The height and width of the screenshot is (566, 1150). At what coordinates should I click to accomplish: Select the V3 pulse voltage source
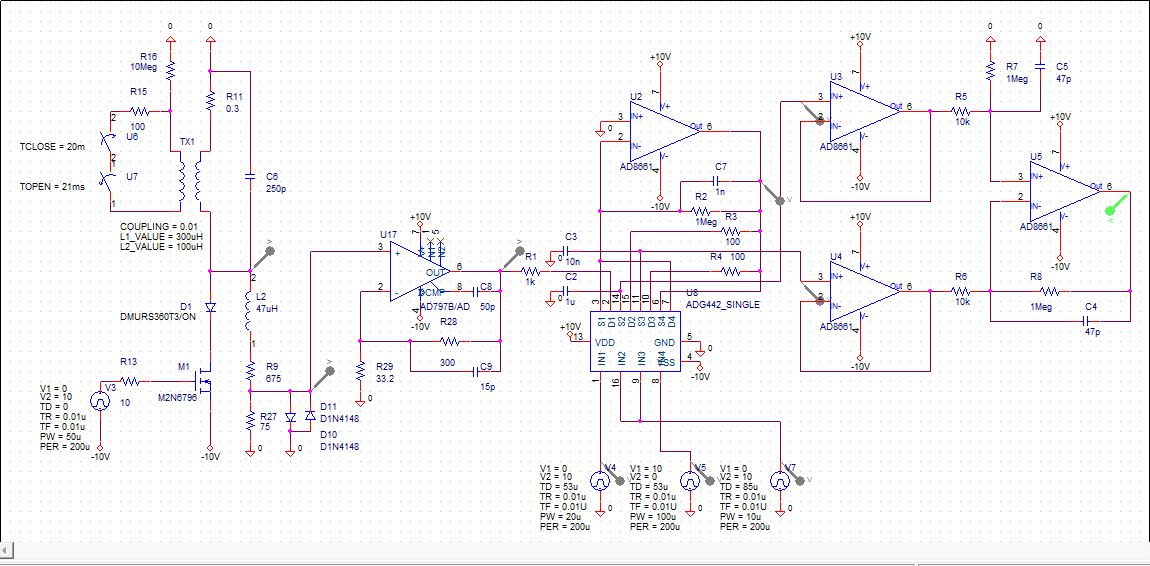tap(100, 401)
